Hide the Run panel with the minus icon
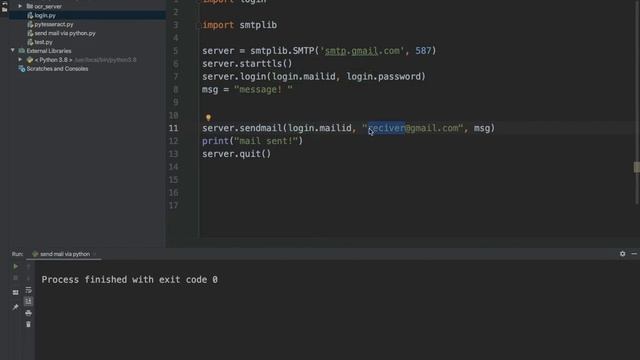Screen dimensions: 640x360 634,253
